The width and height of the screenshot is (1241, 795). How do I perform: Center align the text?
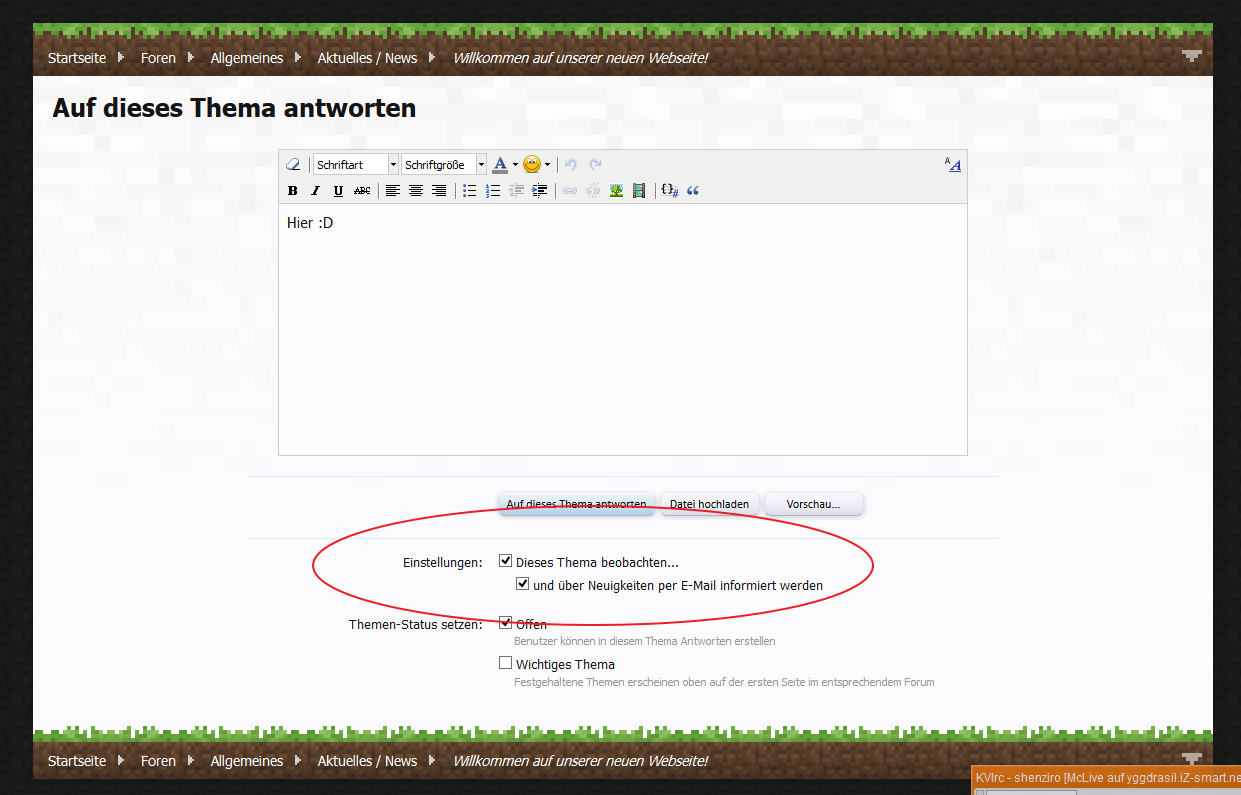[416, 191]
